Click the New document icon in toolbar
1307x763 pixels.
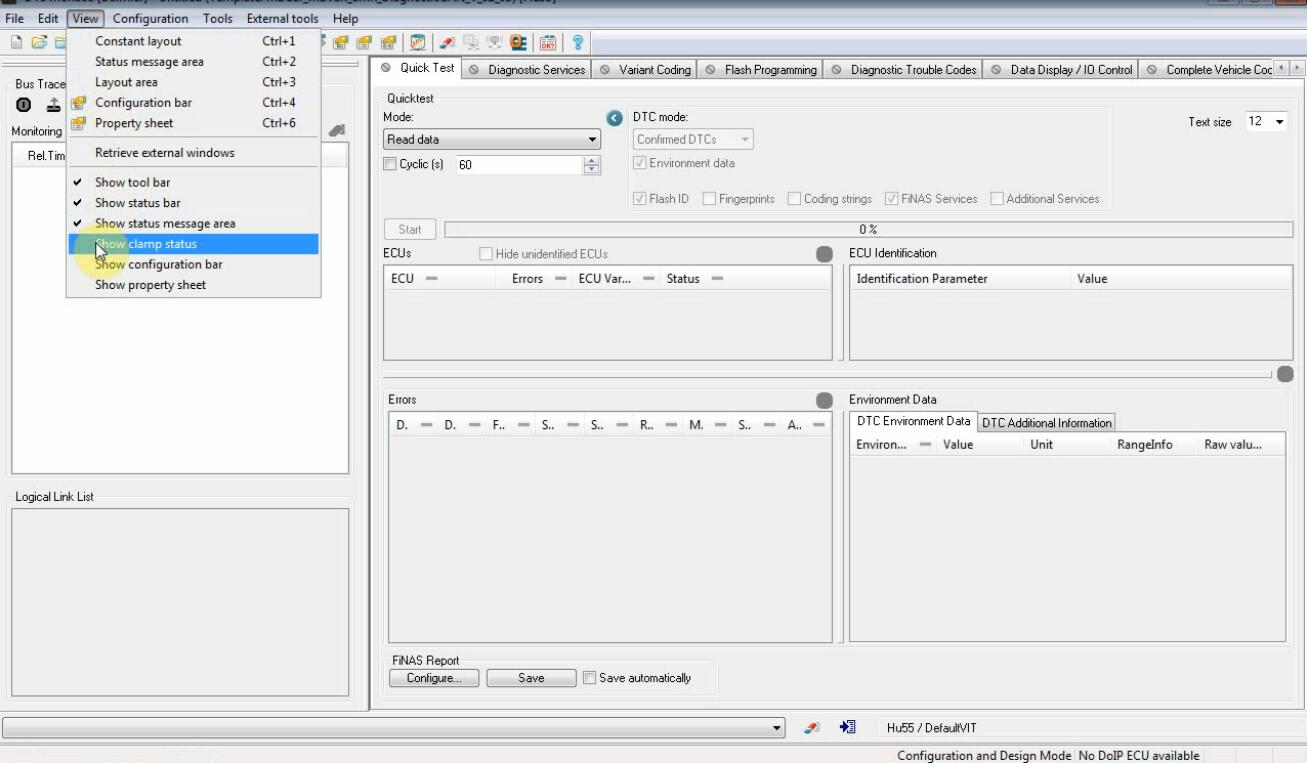tap(17, 42)
